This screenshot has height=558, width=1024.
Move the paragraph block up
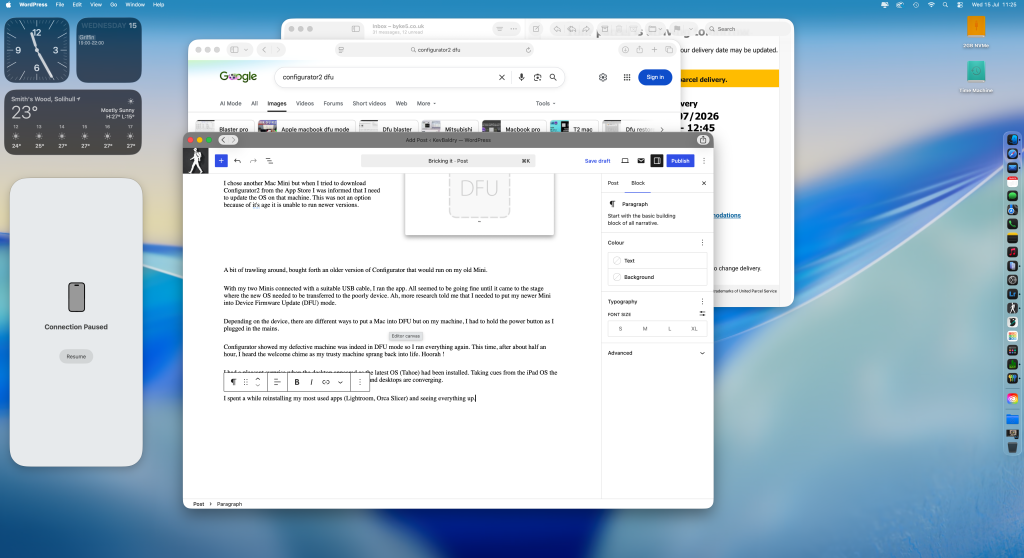pos(258,378)
